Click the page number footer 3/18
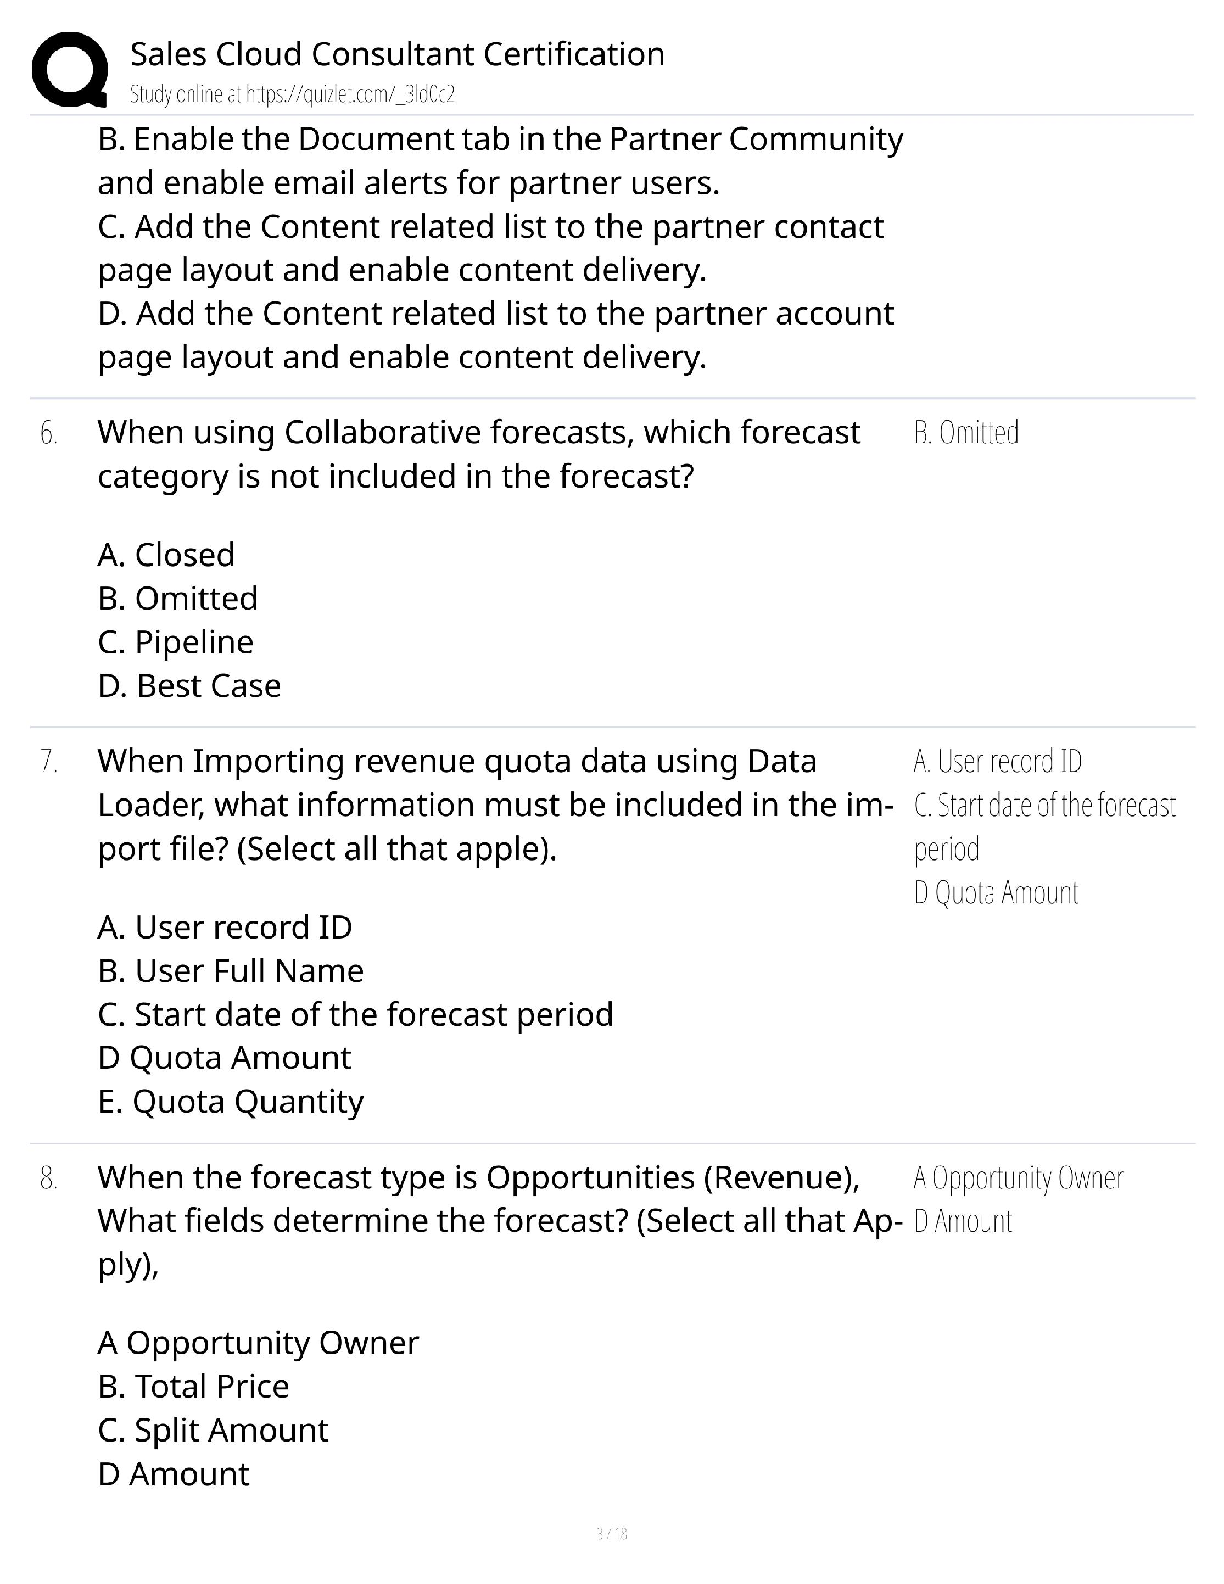 tap(611, 1533)
